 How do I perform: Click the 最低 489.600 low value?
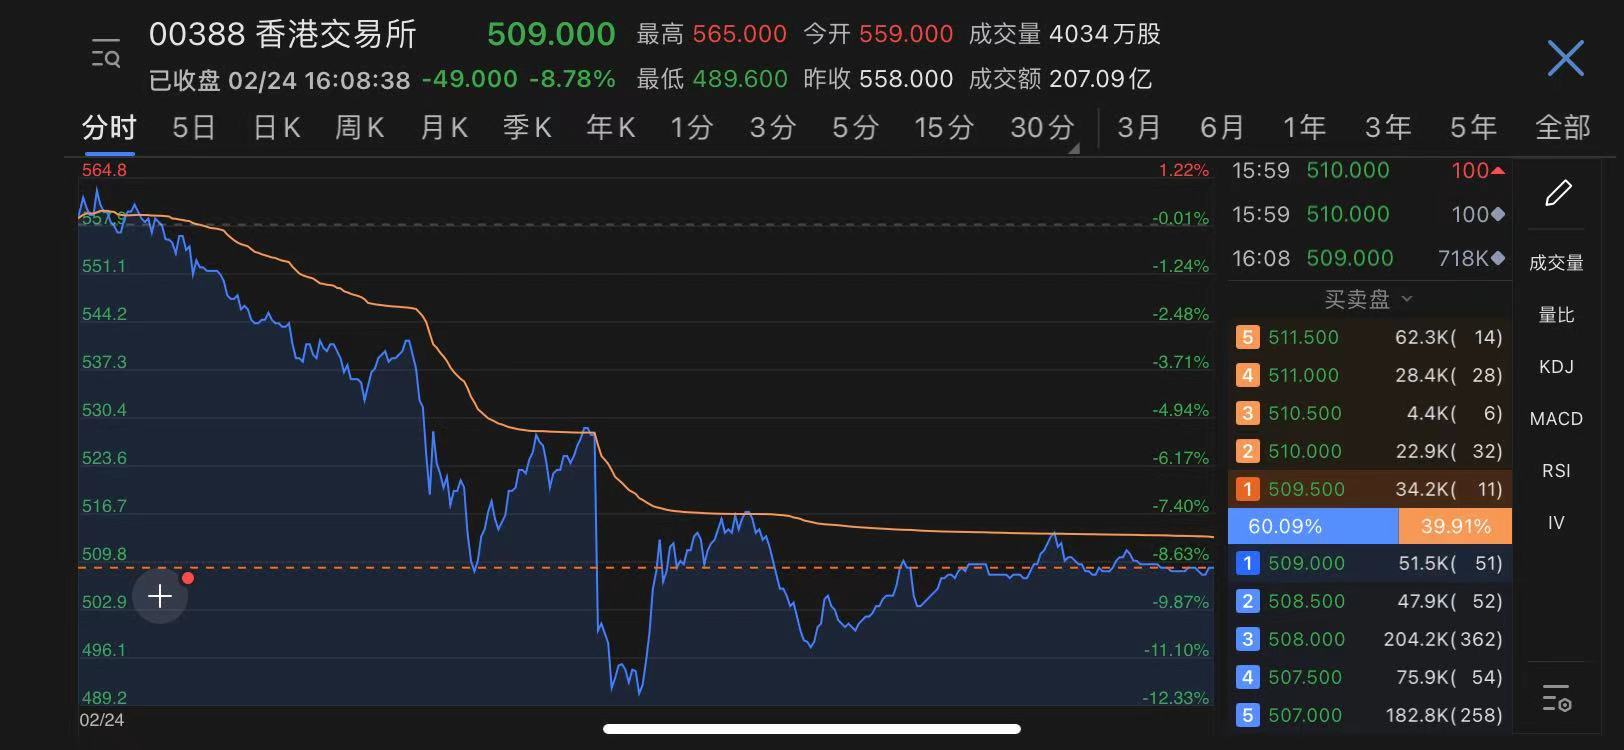pos(712,79)
